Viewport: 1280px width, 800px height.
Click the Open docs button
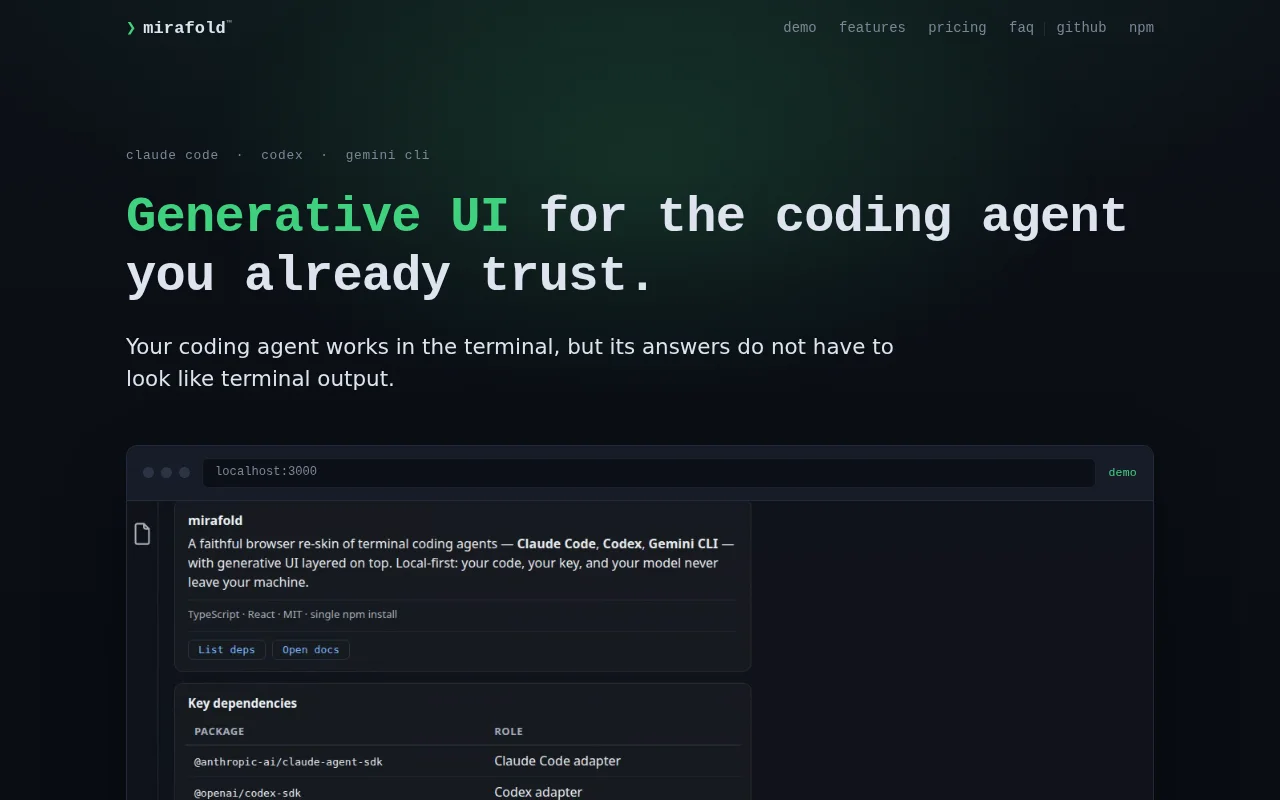tap(311, 650)
